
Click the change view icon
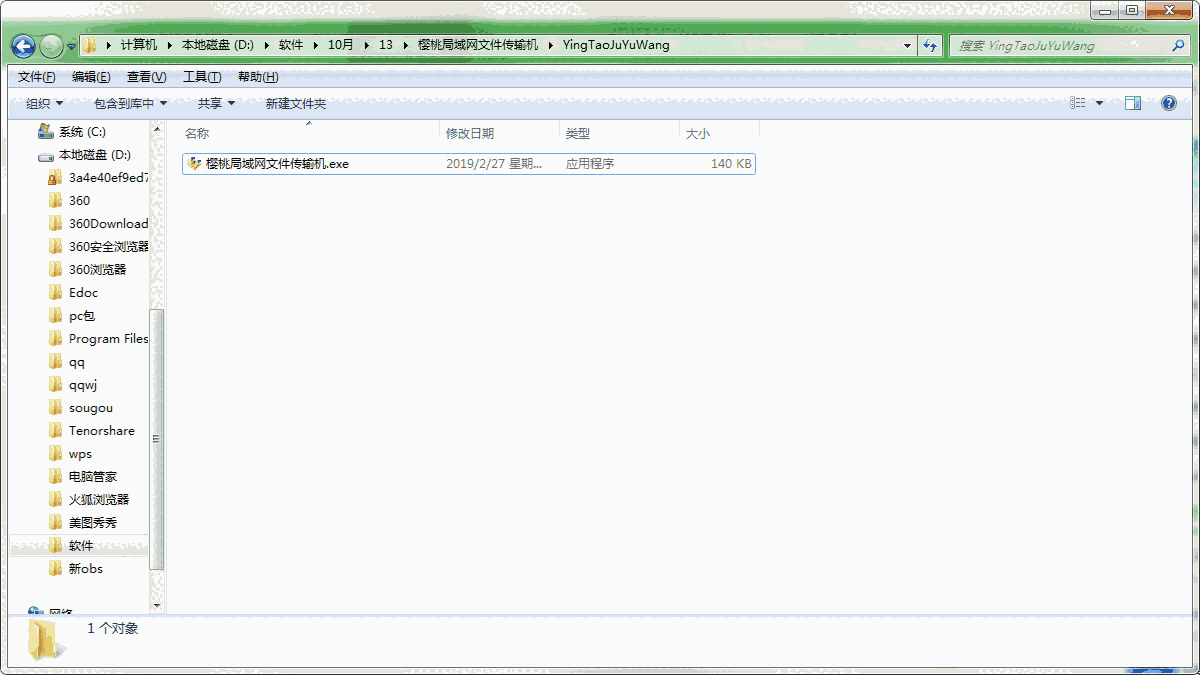[x=1077, y=104]
